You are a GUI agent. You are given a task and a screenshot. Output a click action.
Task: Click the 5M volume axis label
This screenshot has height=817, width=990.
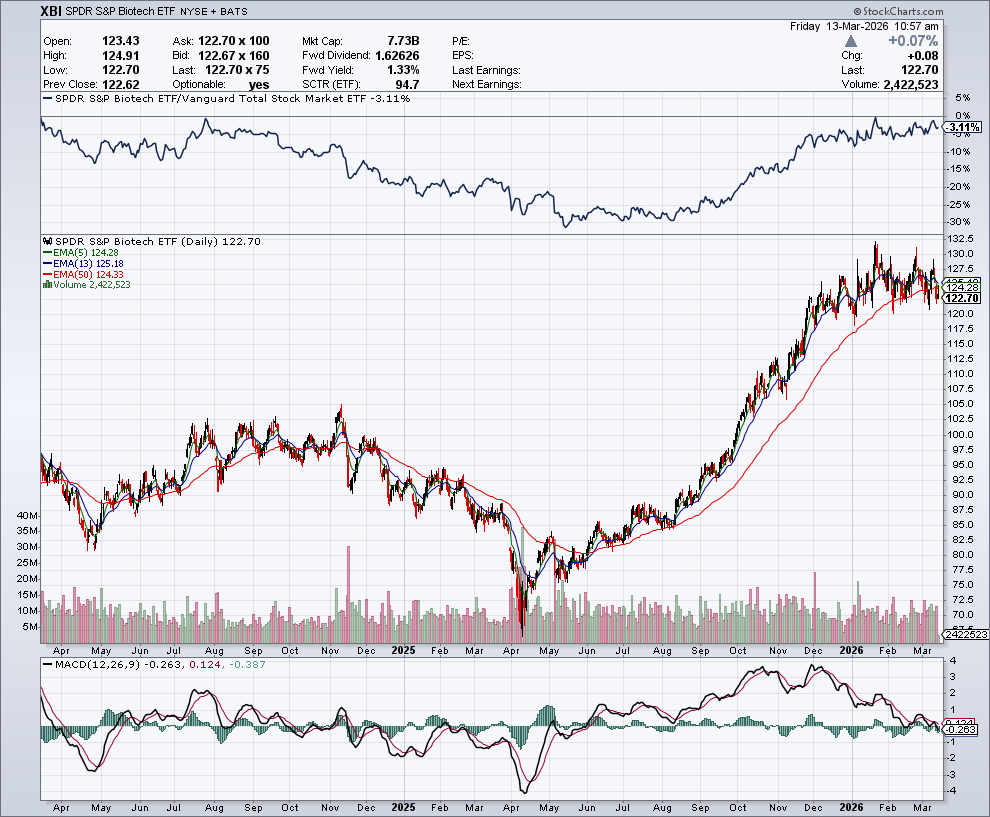(30, 627)
